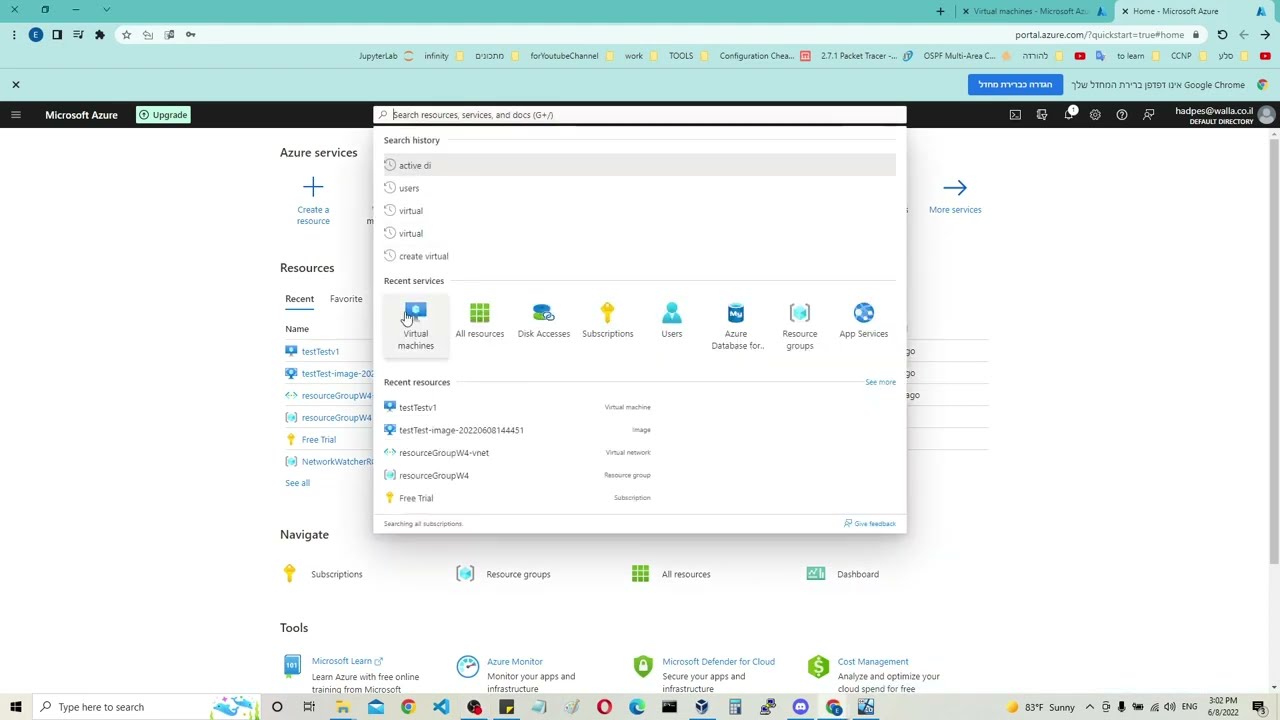The width and height of the screenshot is (1280, 720).
Task: Open the Help question mark icon
Action: [1122, 115]
